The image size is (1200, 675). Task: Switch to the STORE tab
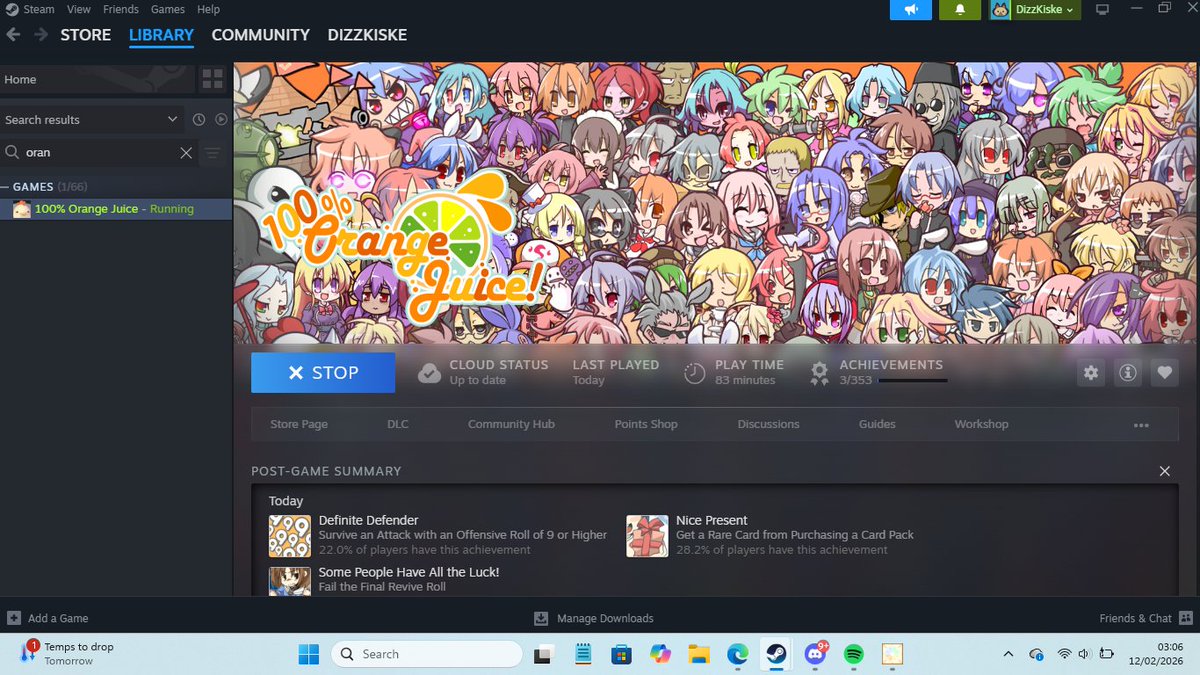(86, 35)
